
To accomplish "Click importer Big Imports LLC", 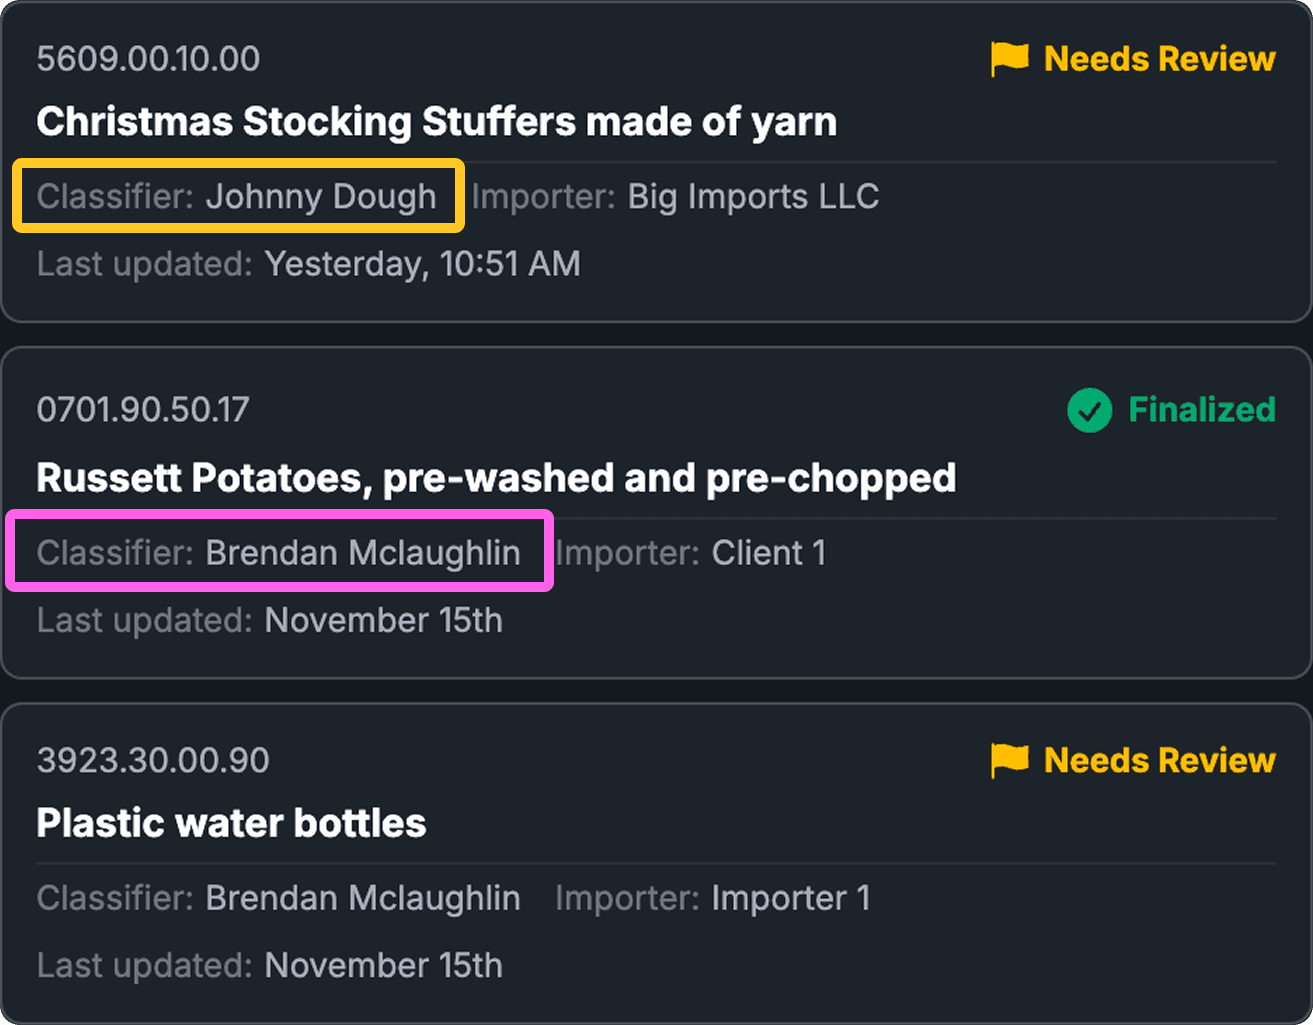I will pos(752,197).
